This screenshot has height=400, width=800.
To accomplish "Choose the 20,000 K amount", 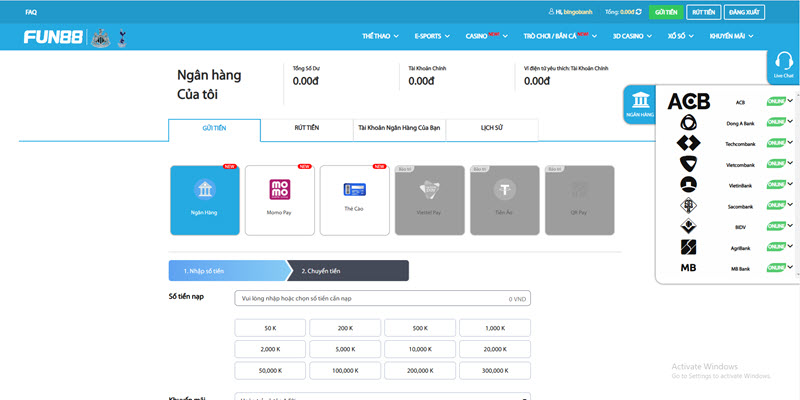I will [x=495, y=349].
